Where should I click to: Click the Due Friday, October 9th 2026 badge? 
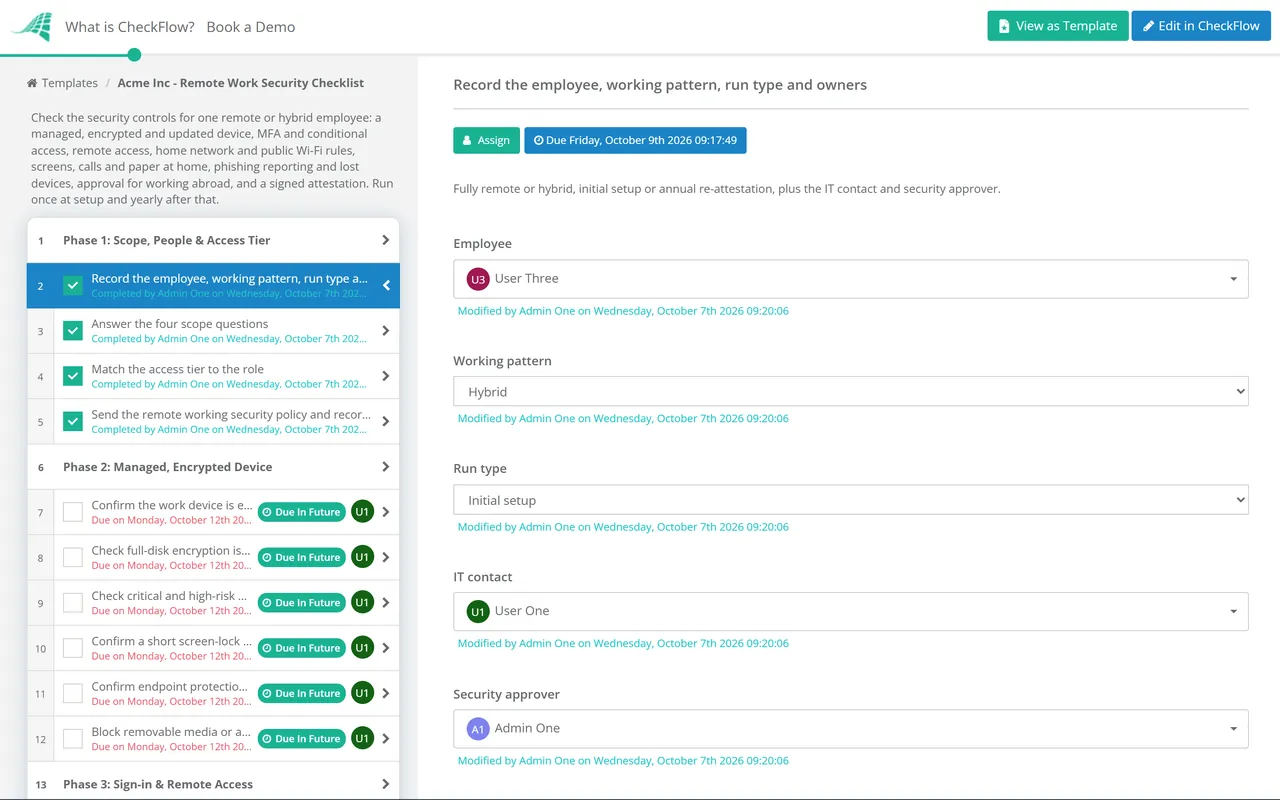[635, 141]
